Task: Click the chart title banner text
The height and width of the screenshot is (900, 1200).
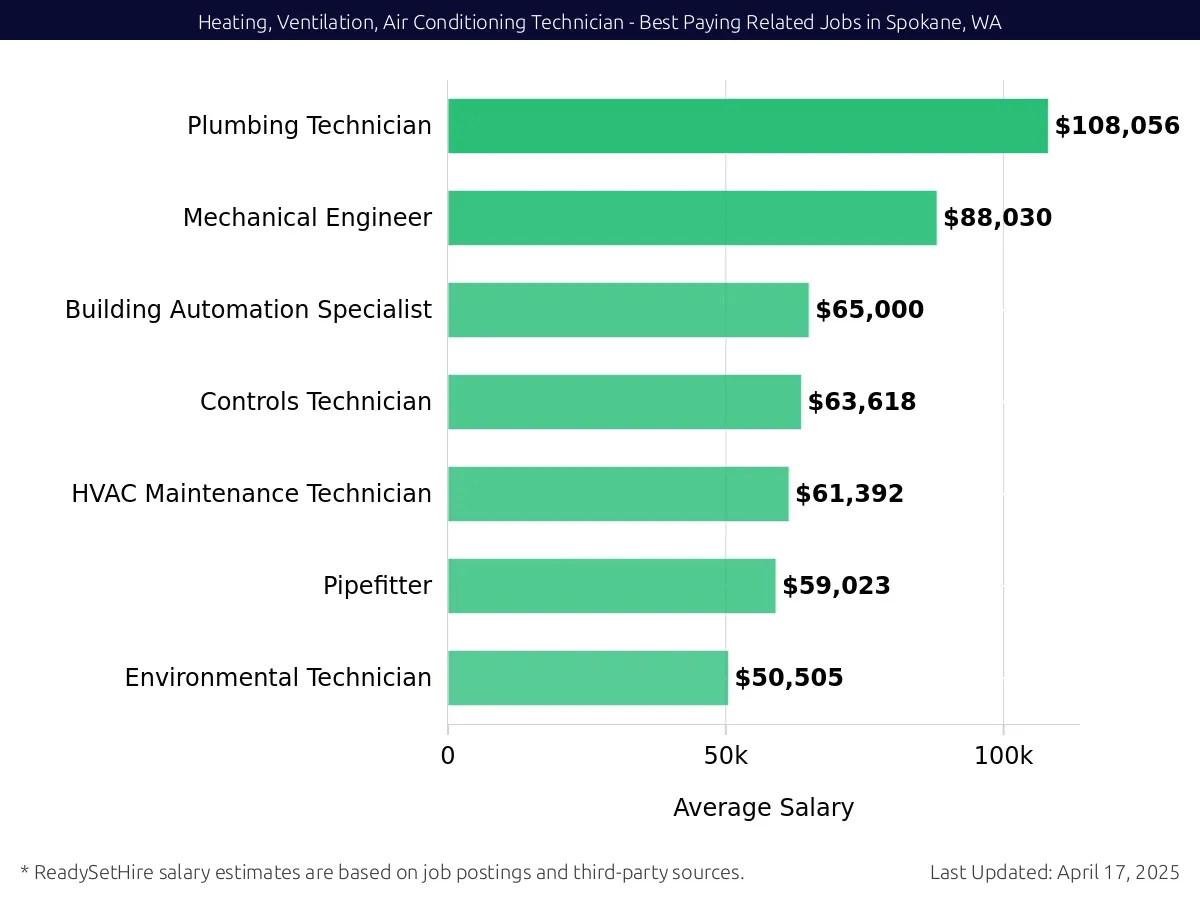Action: pyautogui.click(x=600, y=22)
